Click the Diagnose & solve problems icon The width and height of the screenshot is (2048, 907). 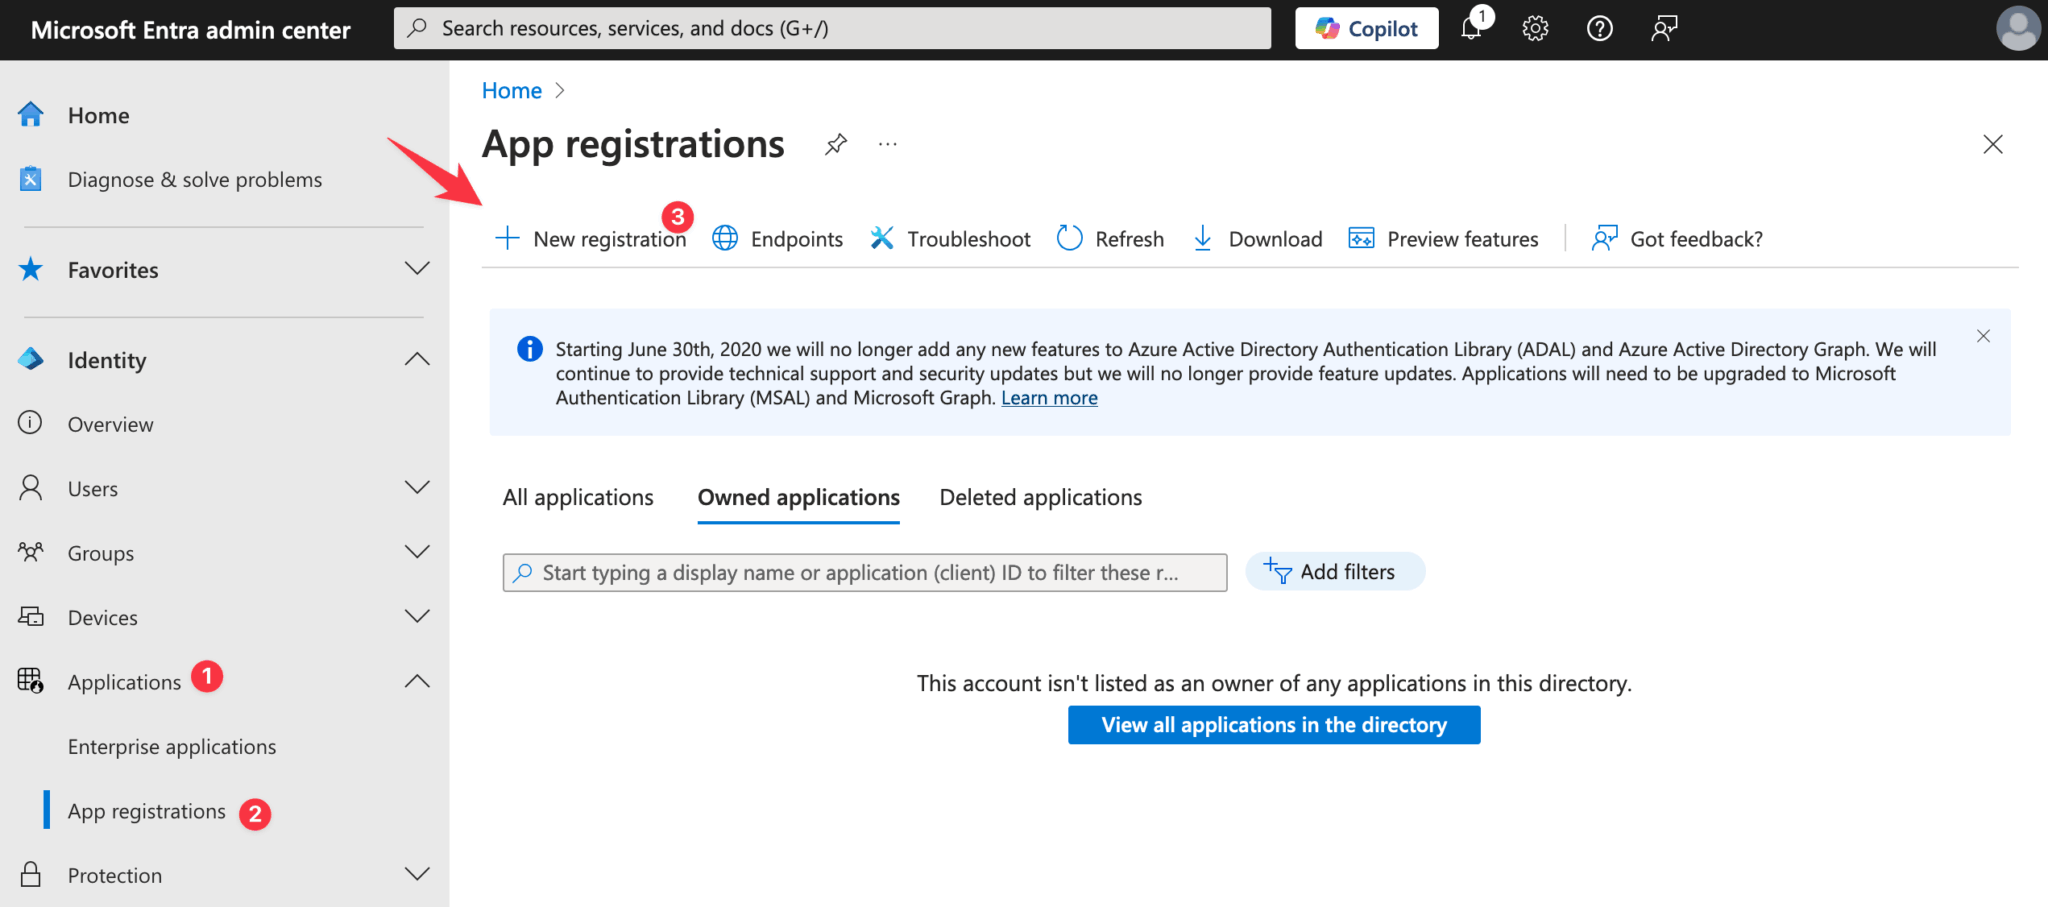[31, 179]
